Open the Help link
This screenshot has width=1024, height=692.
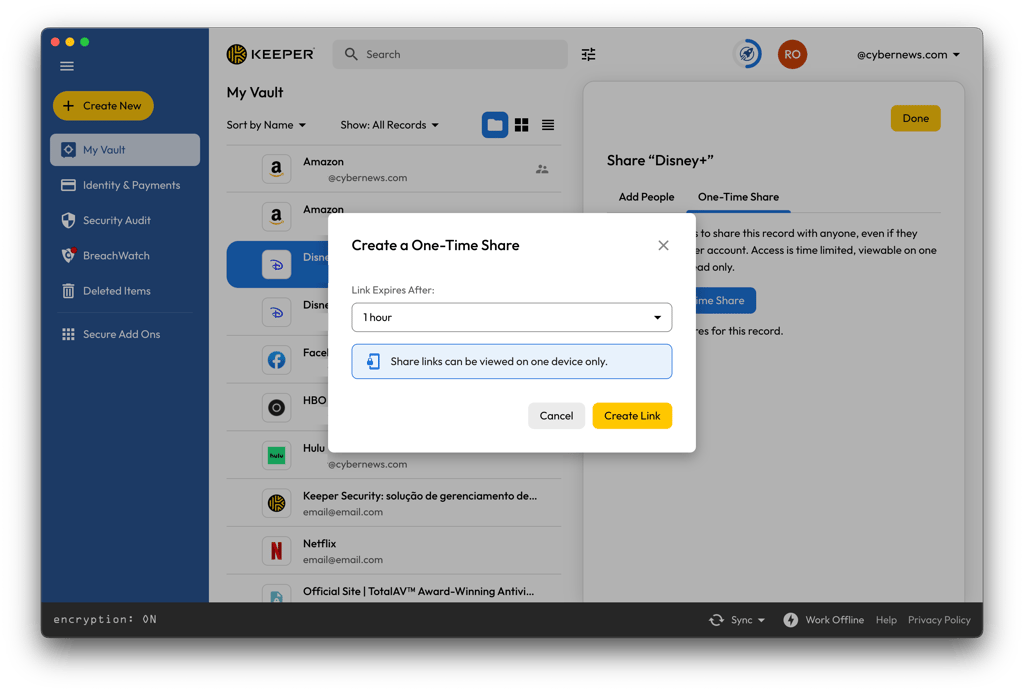[886, 620]
